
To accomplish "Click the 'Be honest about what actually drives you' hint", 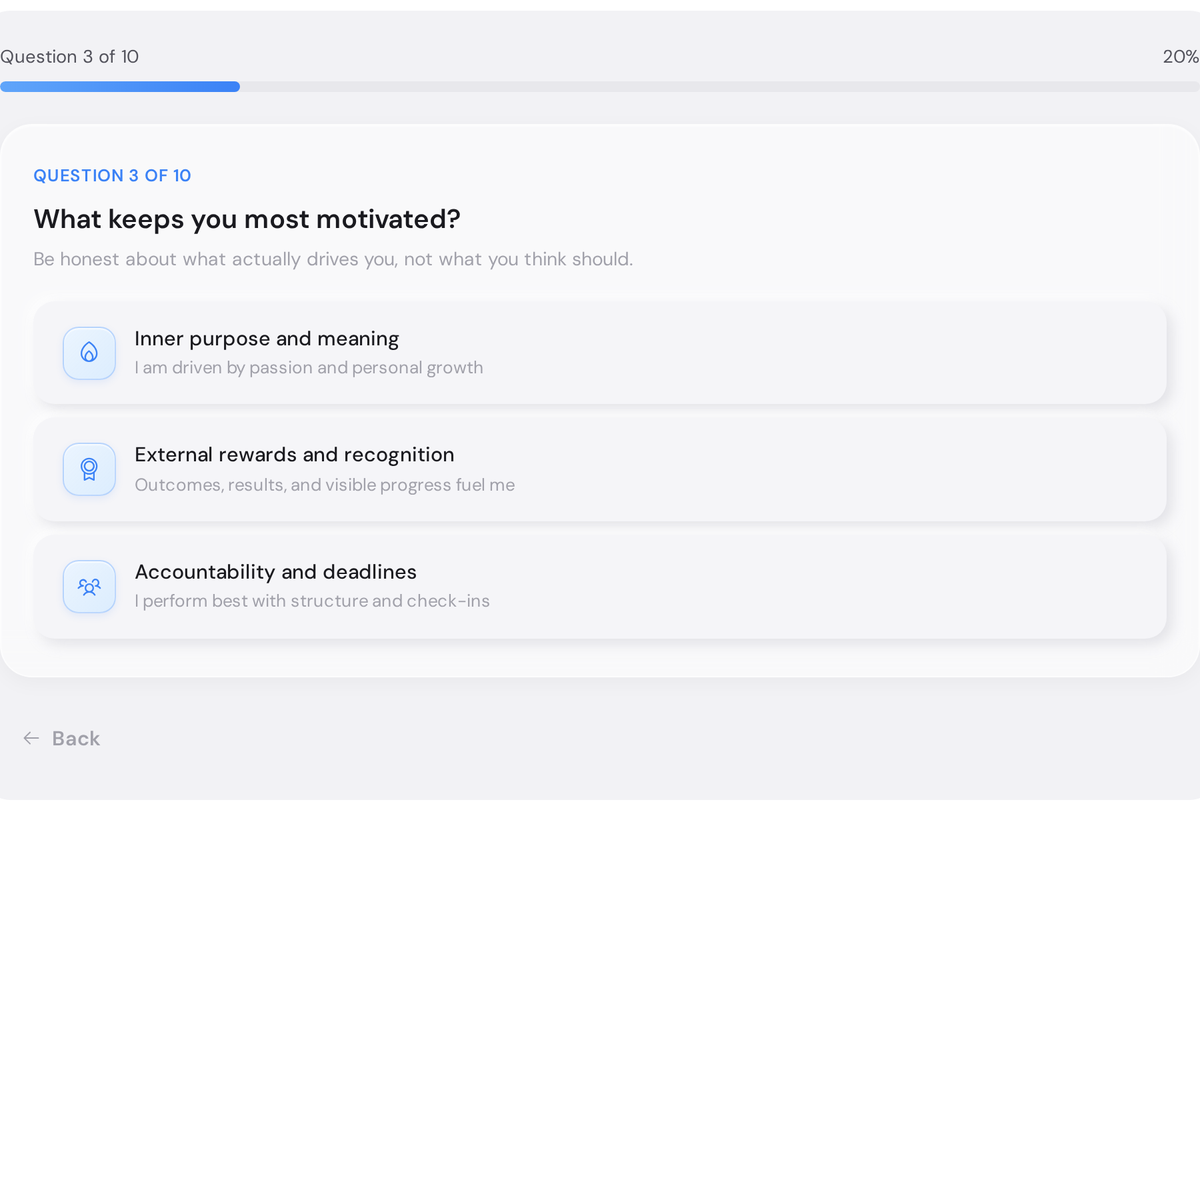I will pos(333,259).
